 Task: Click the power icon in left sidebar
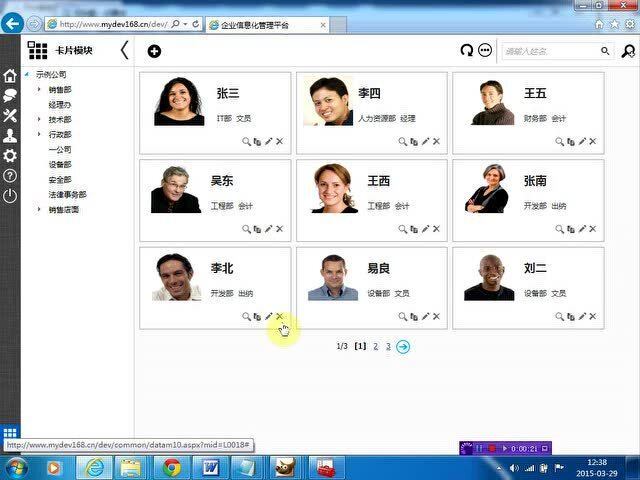tap(10, 196)
